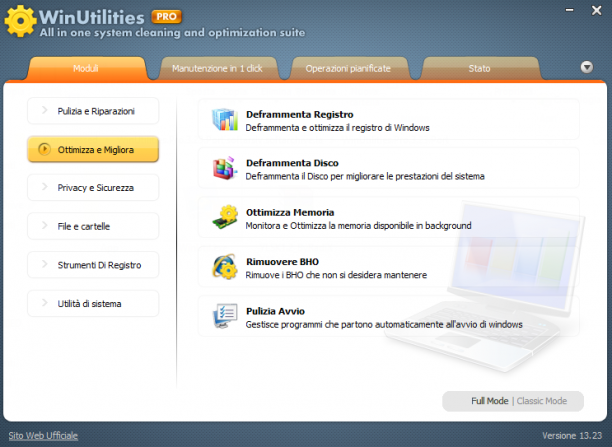The width and height of the screenshot is (612, 447).
Task: Click the Rimuovere BHO browser gear icon
Action: pos(225,267)
